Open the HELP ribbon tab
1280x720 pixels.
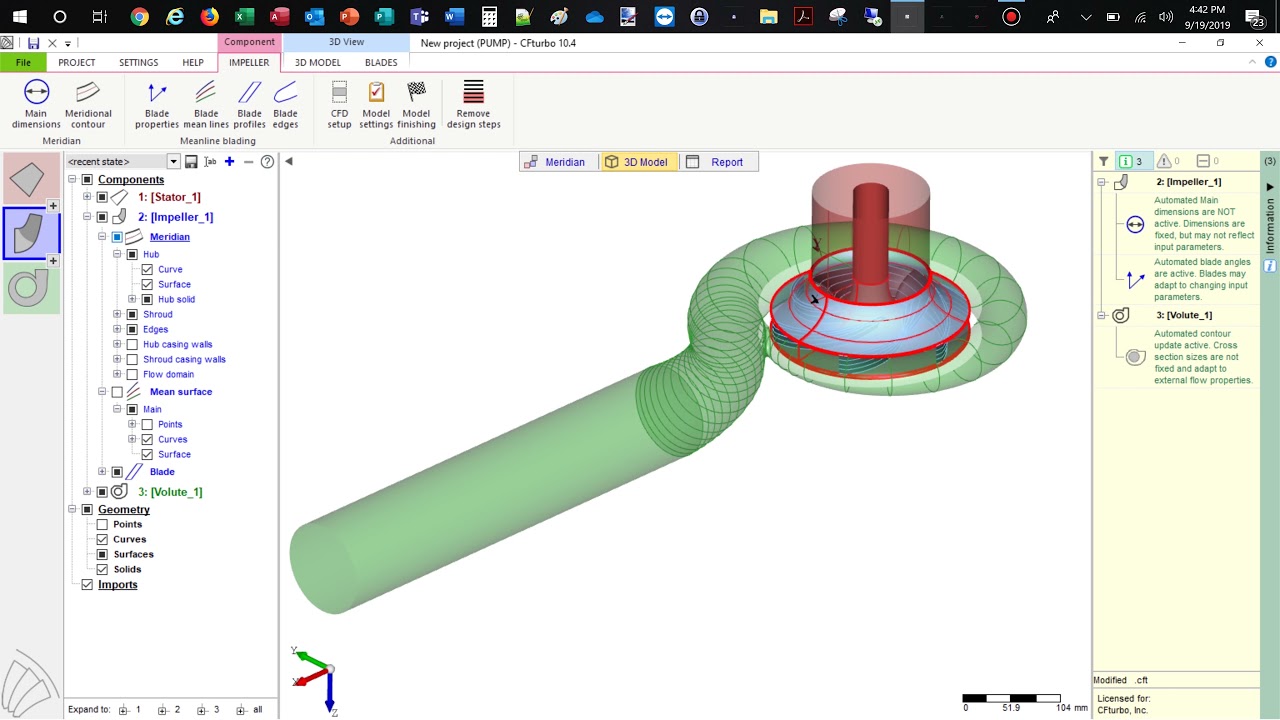pos(193,62)
